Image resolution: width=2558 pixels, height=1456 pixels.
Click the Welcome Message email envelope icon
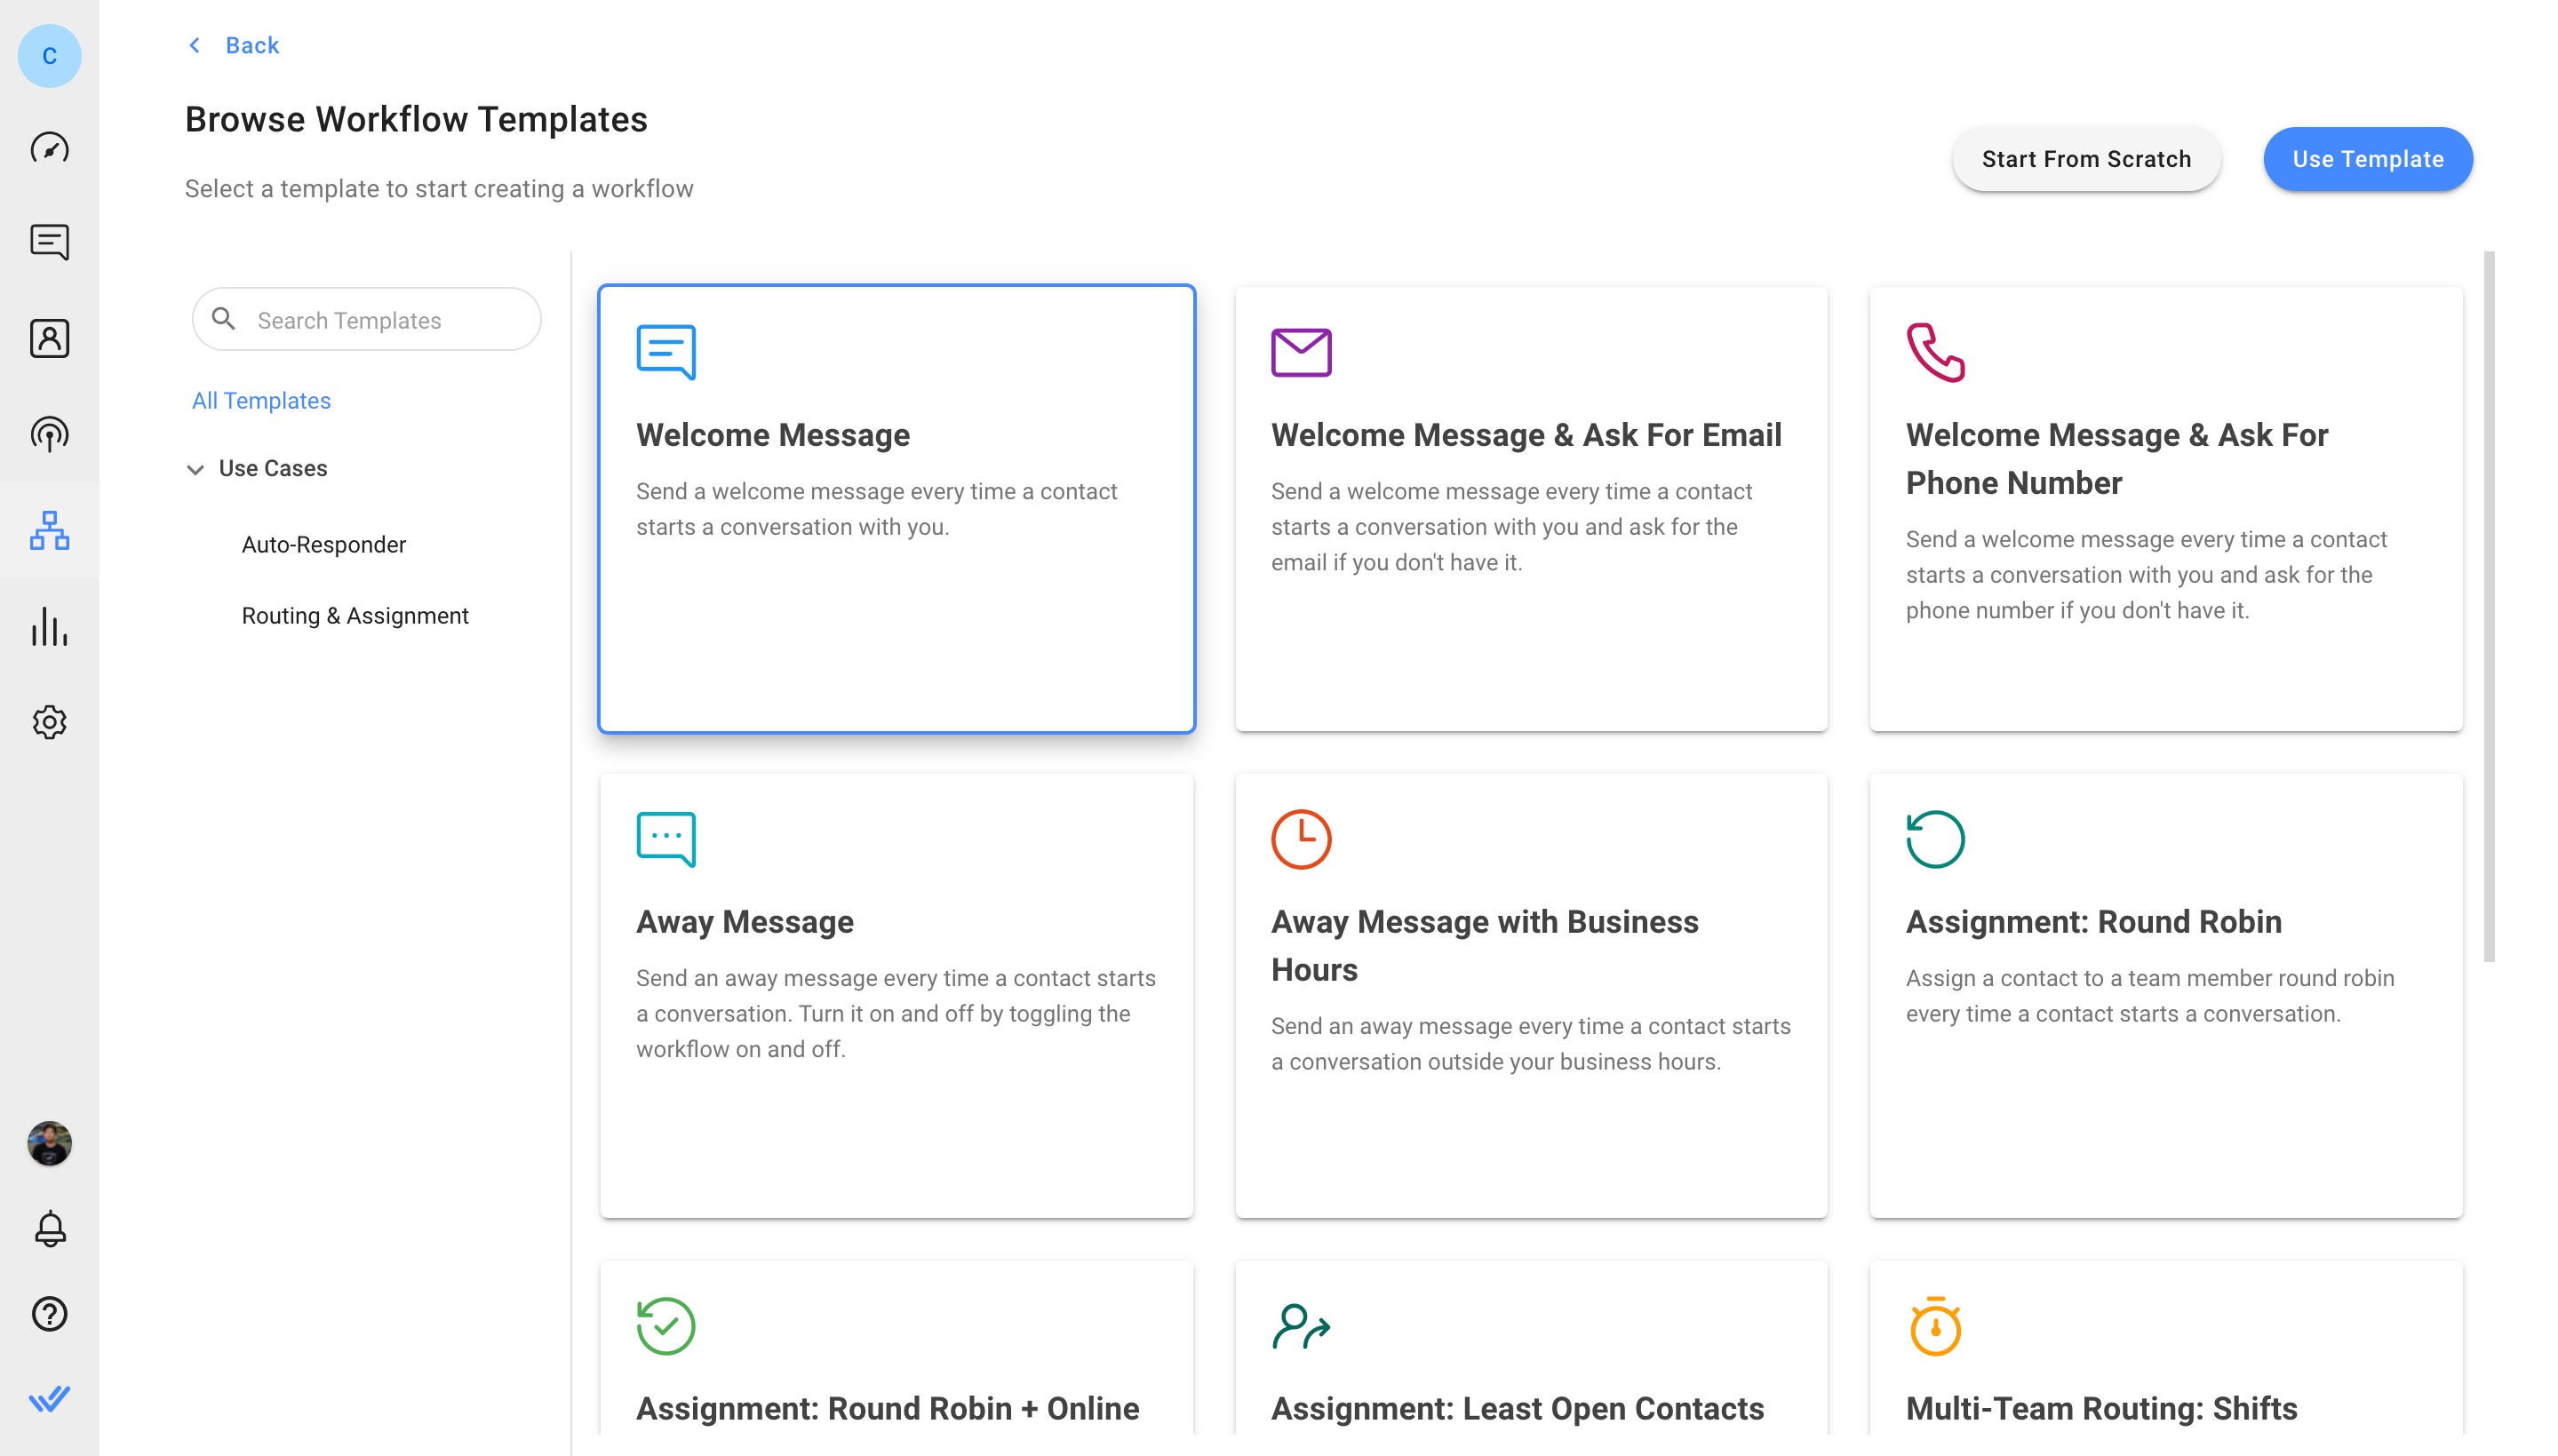tap(1302, 351)
